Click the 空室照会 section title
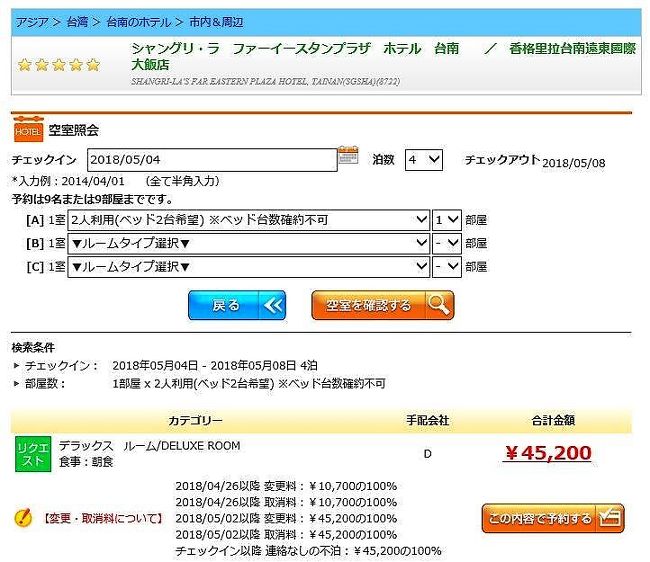Viewport: 650px width, 562px height. point(73,130)
